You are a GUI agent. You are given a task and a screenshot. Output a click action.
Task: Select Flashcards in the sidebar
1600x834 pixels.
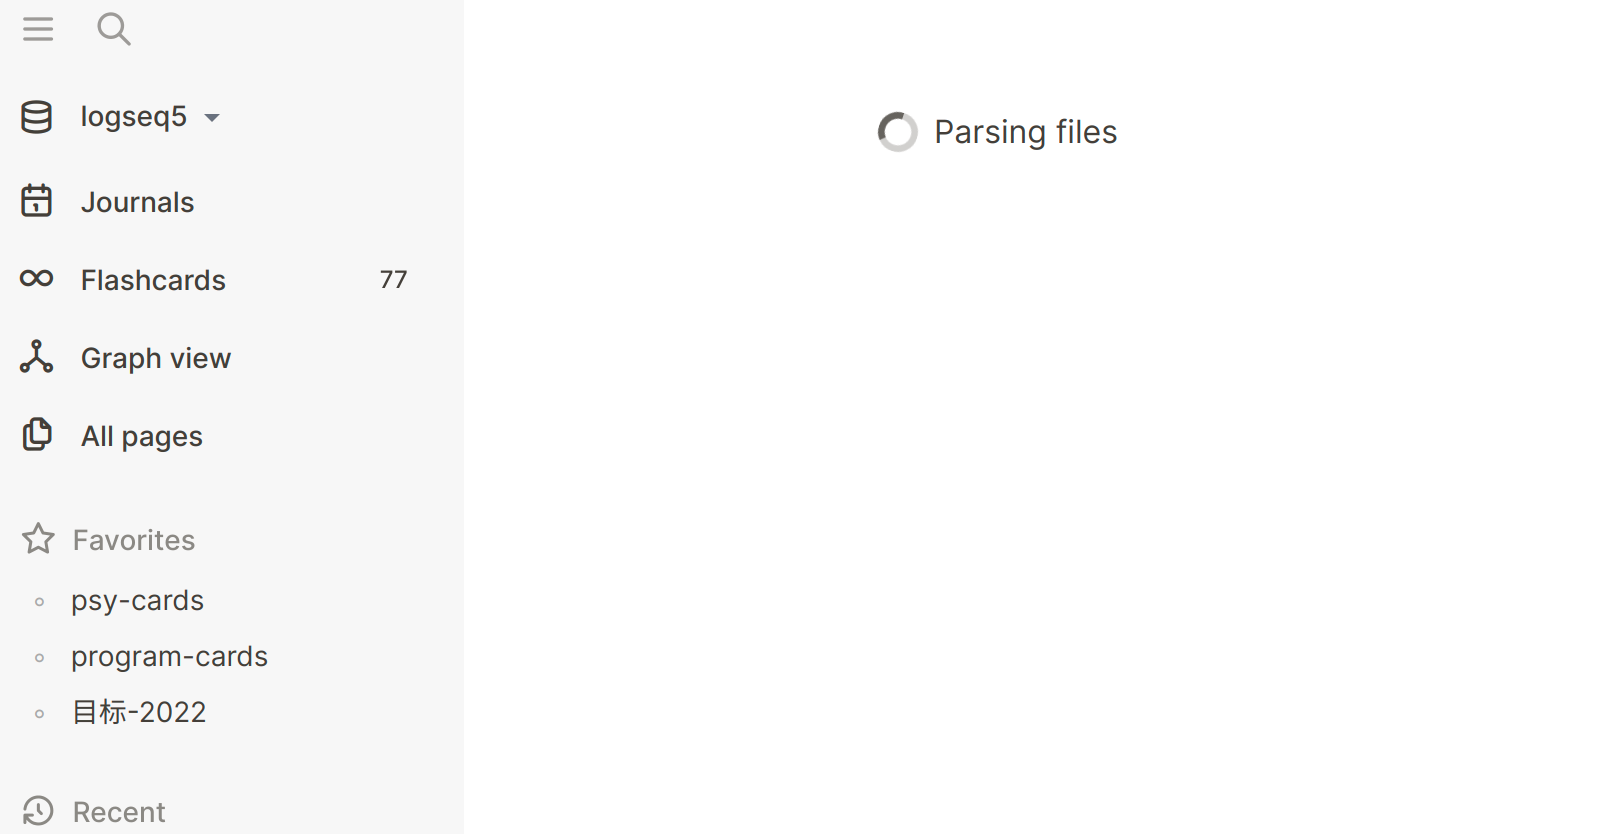pyautogui.click(x=152, y=280)
